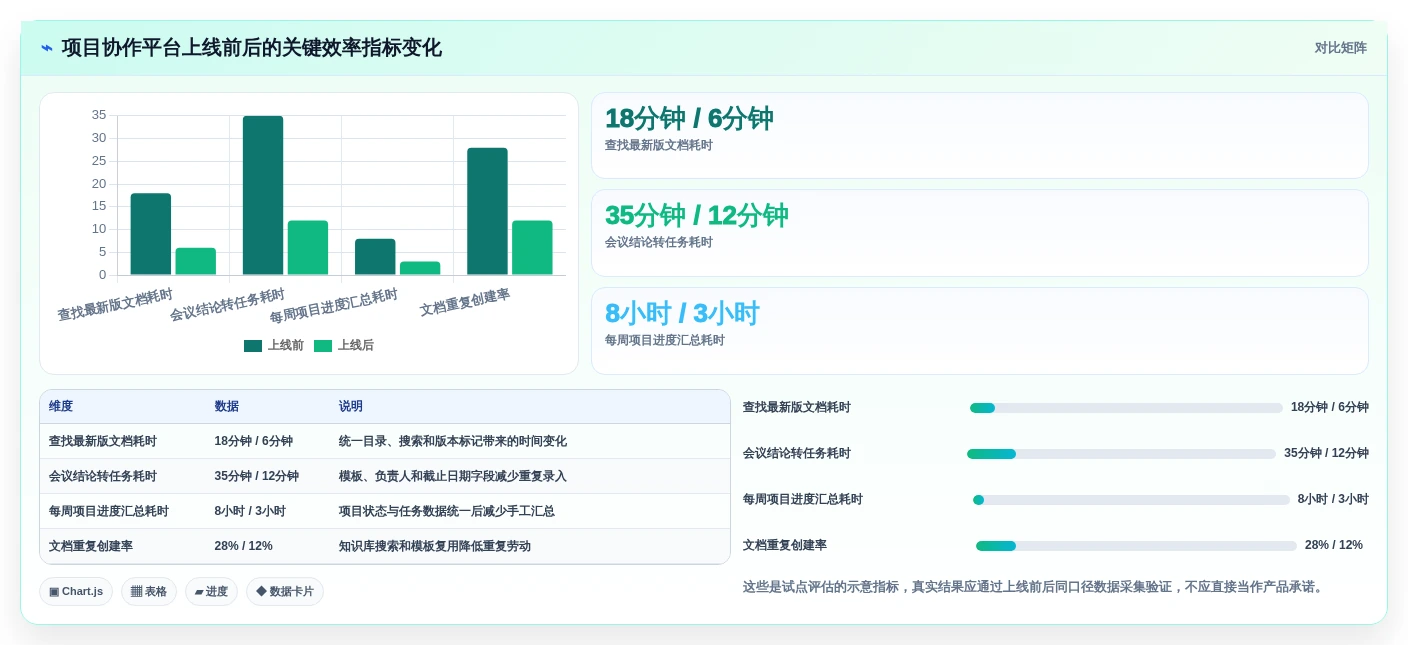This screenshot has width=1408, height=645.
Task: Click the 上线前 bar for 每周项目进度汇总耗时
Action: [375, 257]
